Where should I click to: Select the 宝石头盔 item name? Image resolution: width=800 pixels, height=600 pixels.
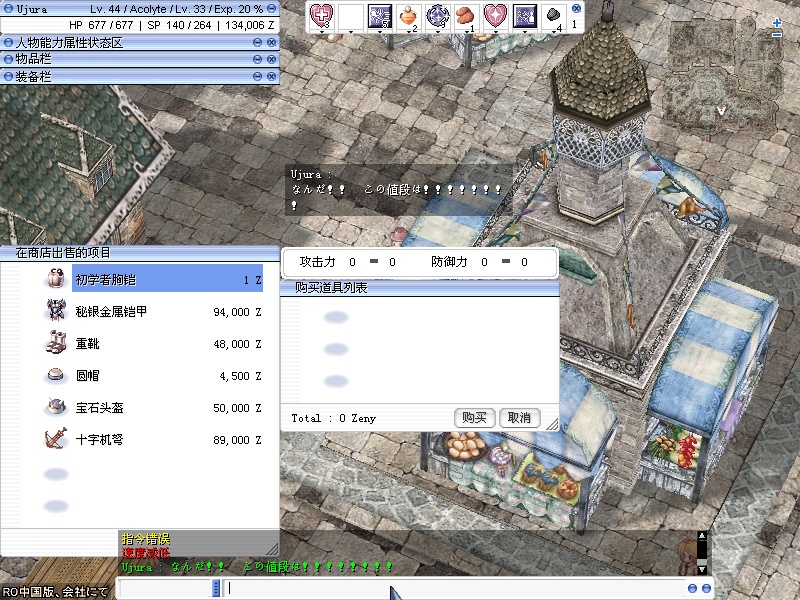pyautogui.click(x=99, y=408)
